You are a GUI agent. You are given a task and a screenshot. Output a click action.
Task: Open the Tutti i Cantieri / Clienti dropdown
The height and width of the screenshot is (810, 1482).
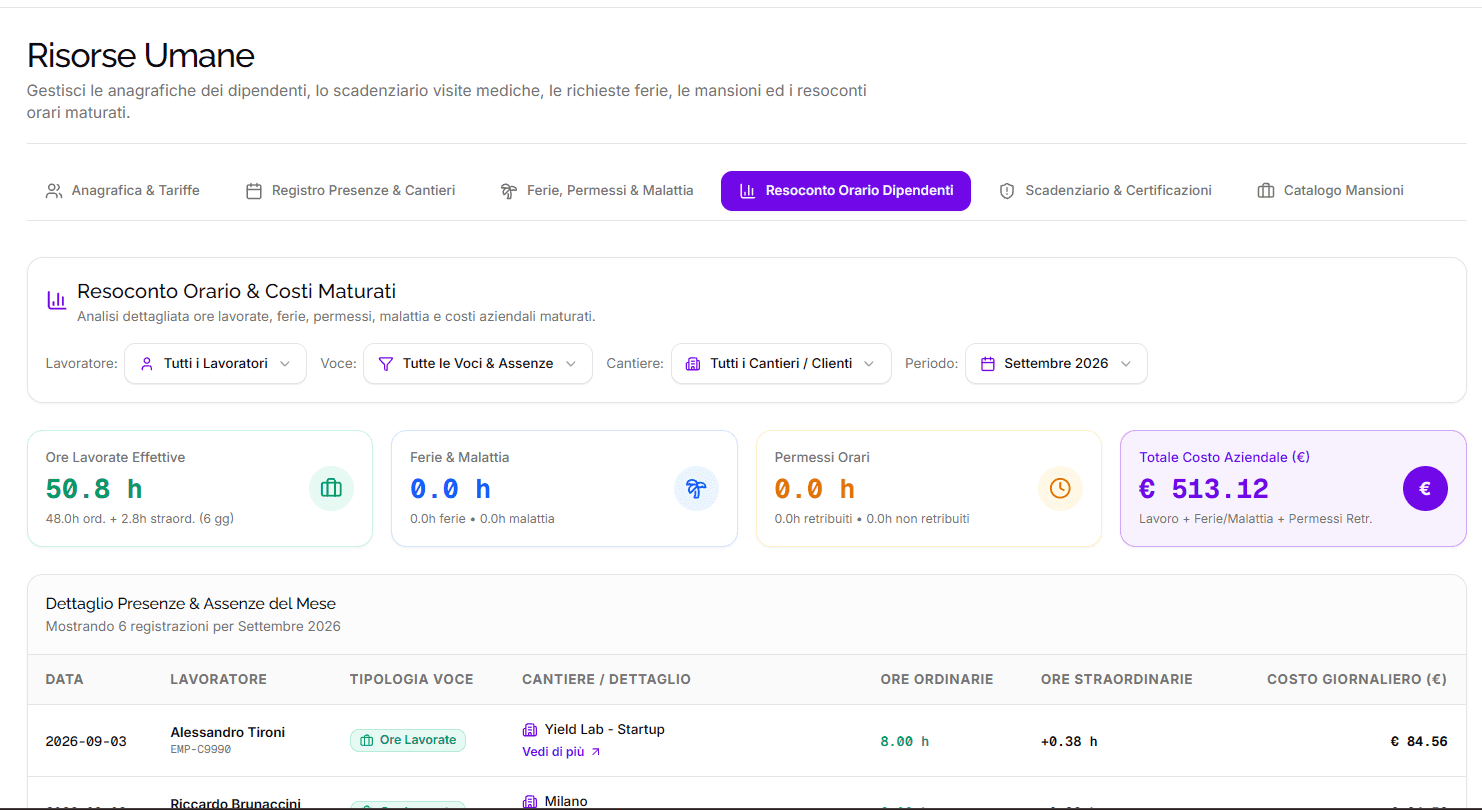tap(781, 364)
